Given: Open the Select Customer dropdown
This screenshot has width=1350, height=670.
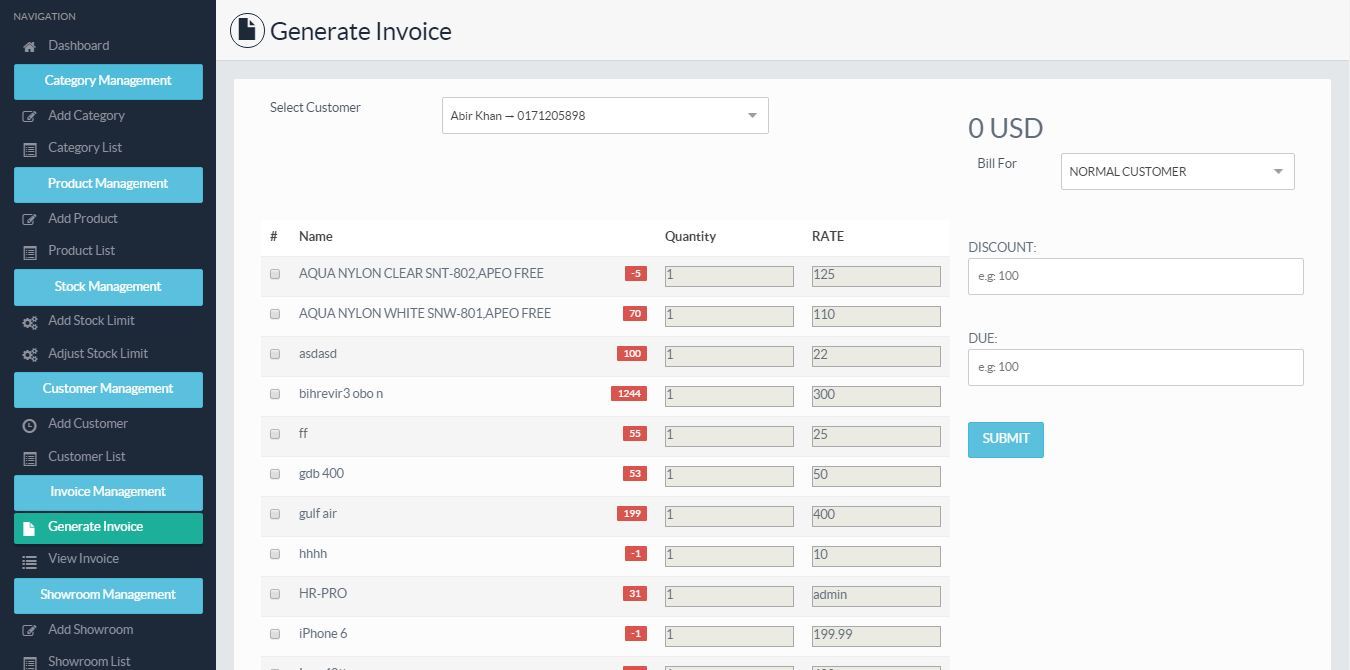Looking at the screenshot, I should [x=604, y=116].
